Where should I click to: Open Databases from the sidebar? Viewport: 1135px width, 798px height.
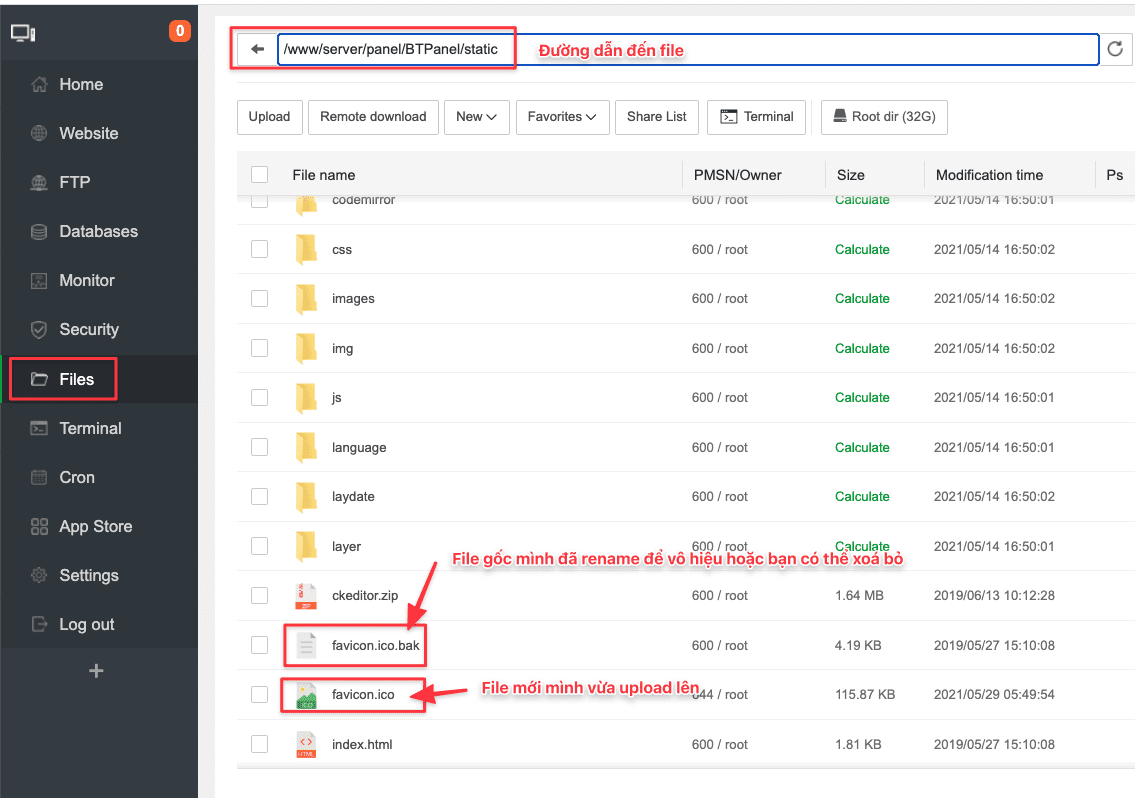point(98,231)
